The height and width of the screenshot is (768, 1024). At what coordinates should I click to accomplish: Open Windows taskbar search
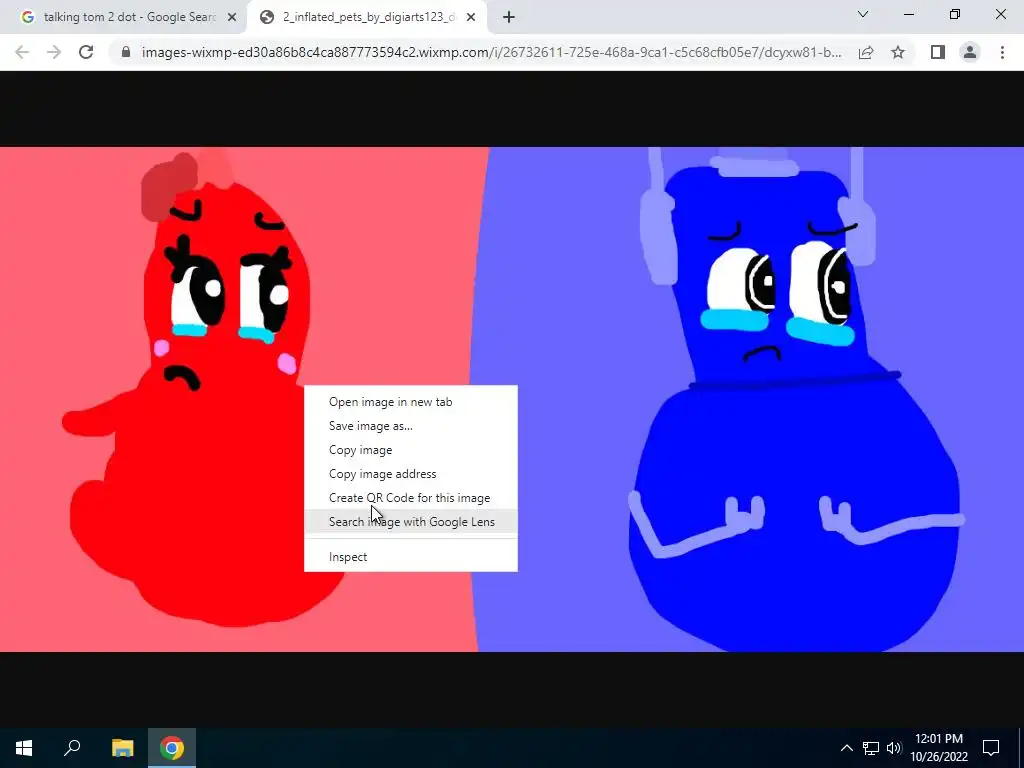pyautogui.click(x=72, y=748)
